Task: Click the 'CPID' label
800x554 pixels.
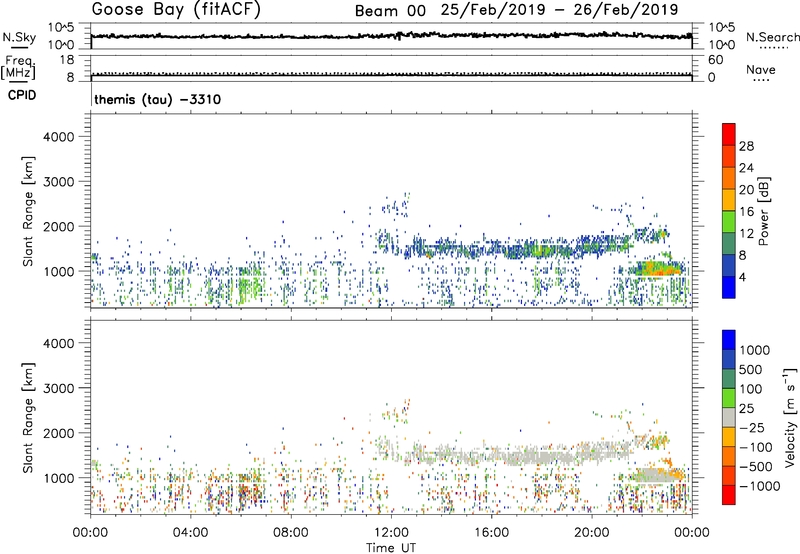Action: (x=22, y=95)
